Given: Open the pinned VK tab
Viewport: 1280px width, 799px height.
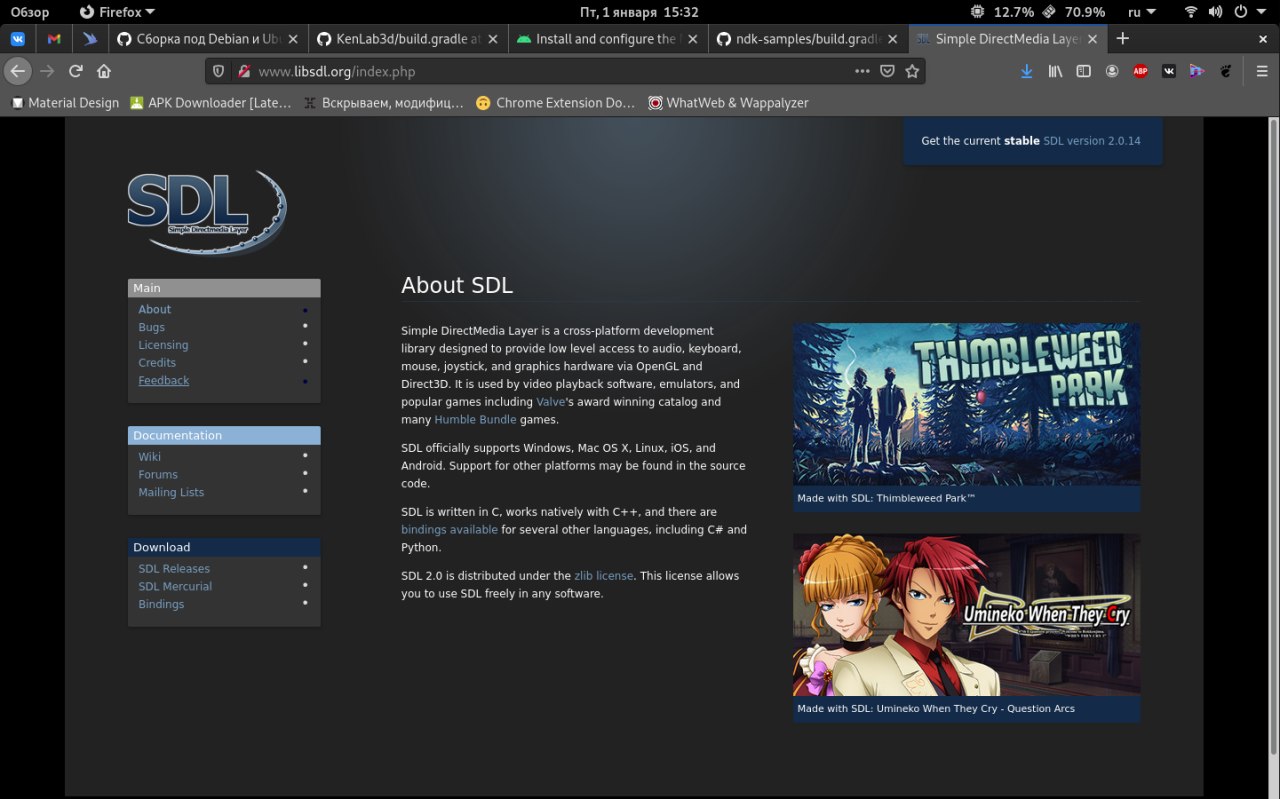Looking at the screenshot, I should tap(18, 39).
